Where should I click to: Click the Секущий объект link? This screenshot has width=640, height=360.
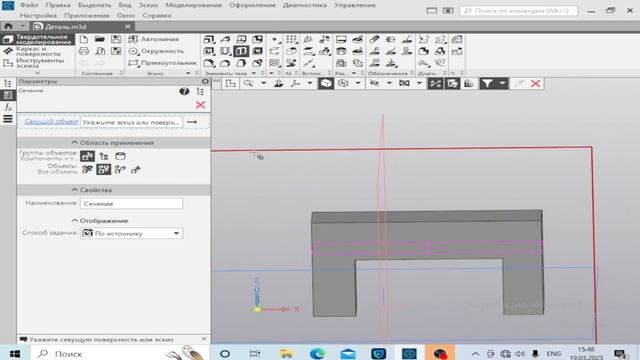[x=51, y=122]
